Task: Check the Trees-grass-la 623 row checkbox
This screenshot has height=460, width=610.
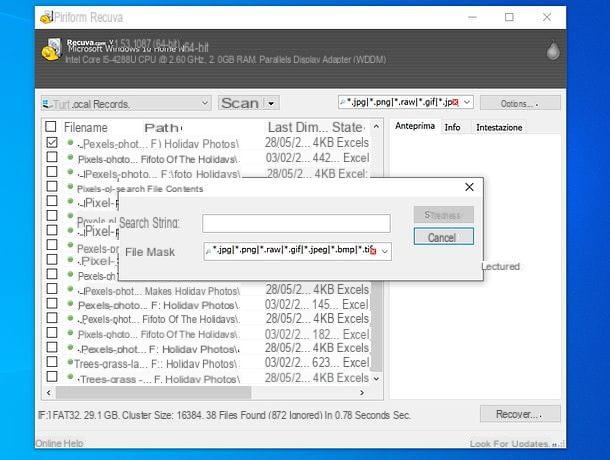Action: point(52,362)
